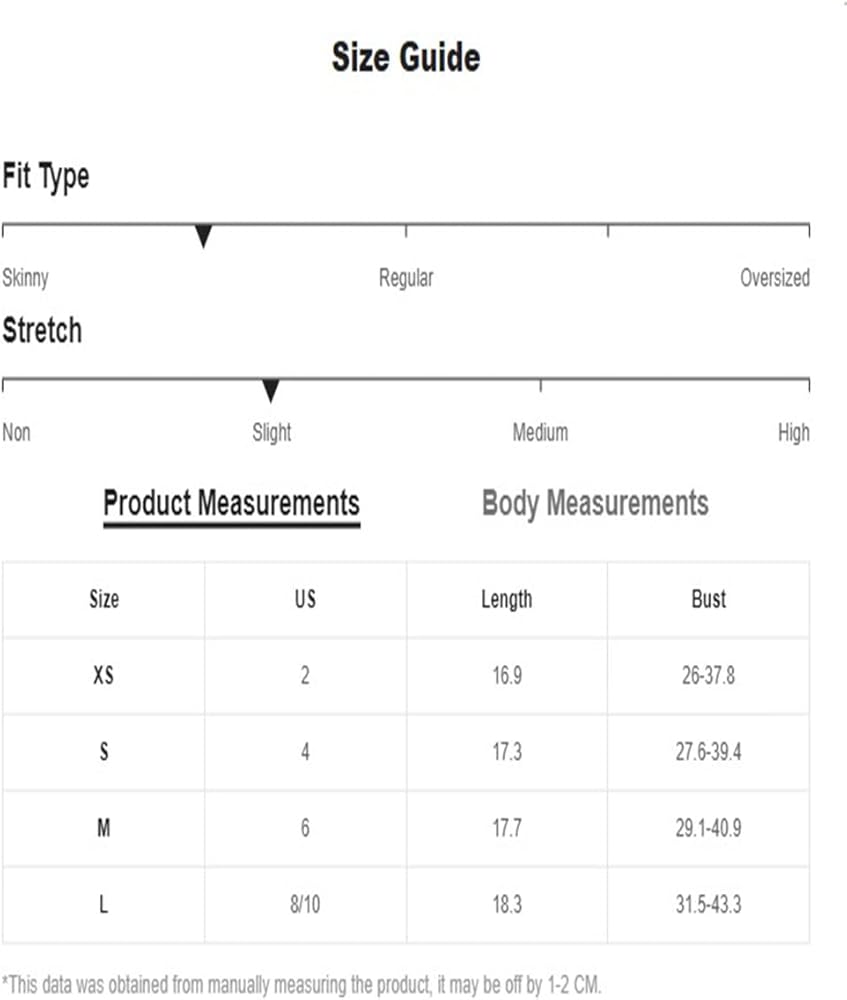Image resolution: width=847 pixels, height=1000 pixels.
Task: Click the Size column header
Action: (x=104, y=599)
